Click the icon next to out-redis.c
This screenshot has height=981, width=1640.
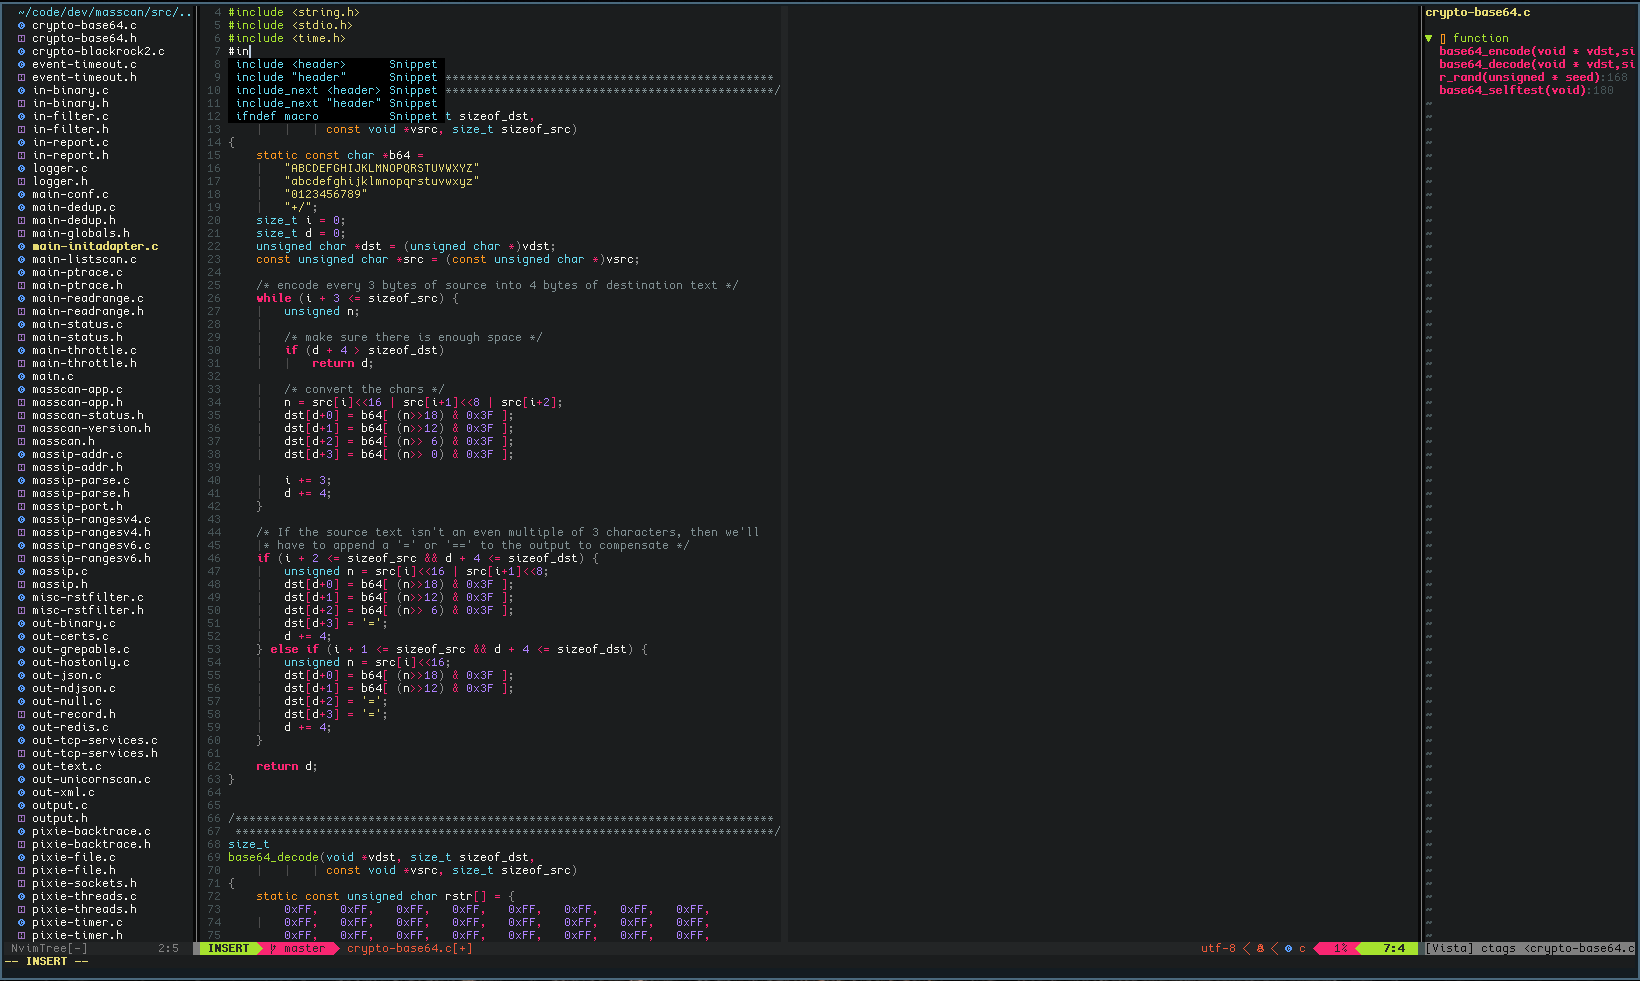click(x=22, y=727)
